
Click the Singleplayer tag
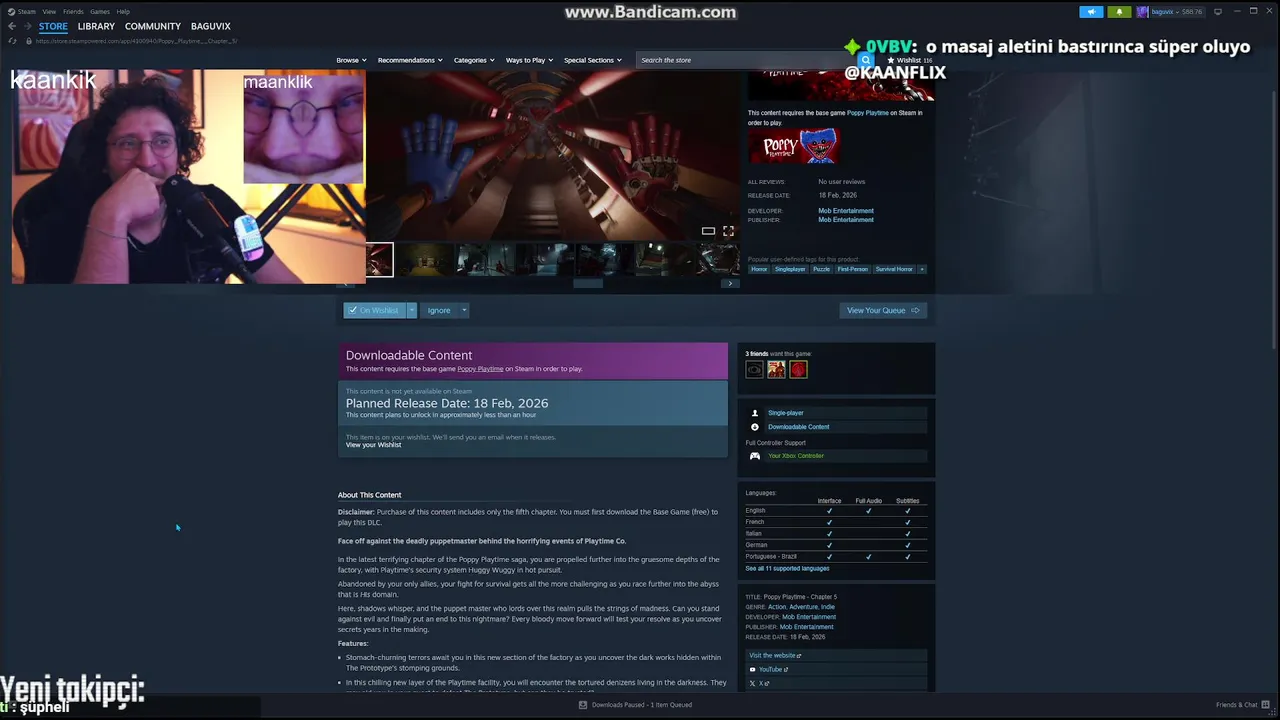tap(790, 269)
